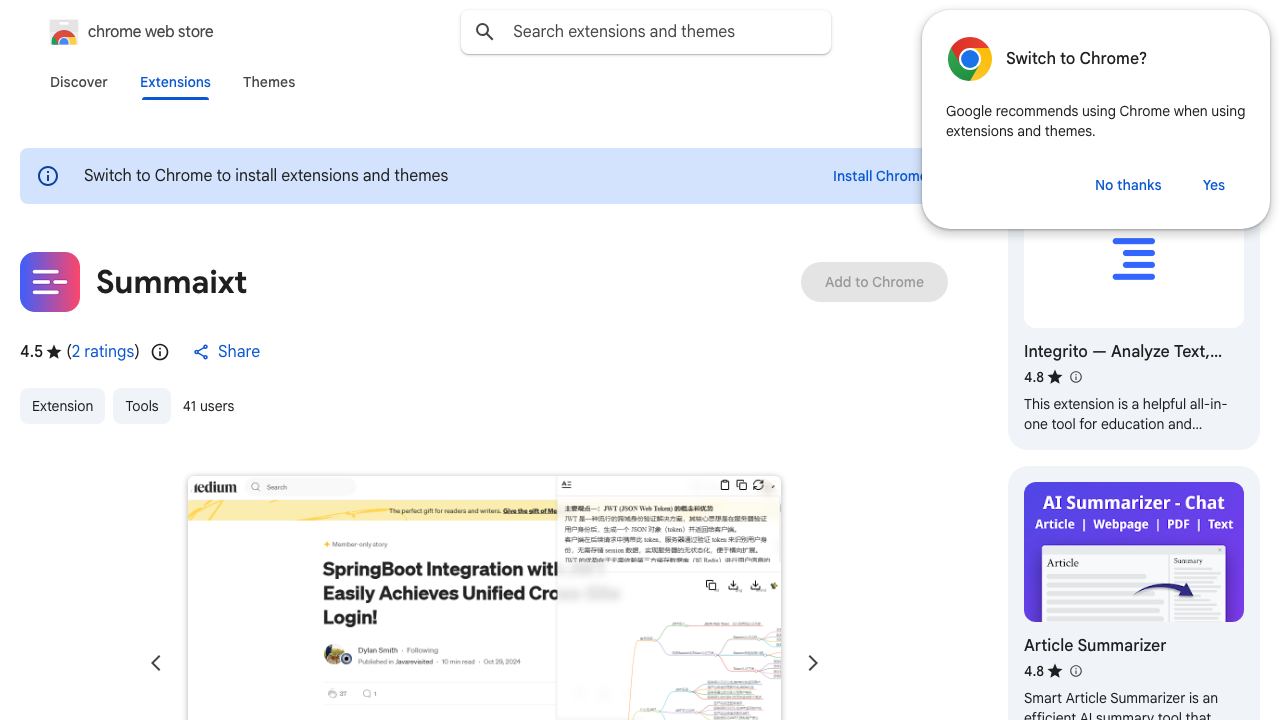1280x720 pixels.
Task: Open the 2 ratings link
Action: pyautogui.click(x=103, y=352)
